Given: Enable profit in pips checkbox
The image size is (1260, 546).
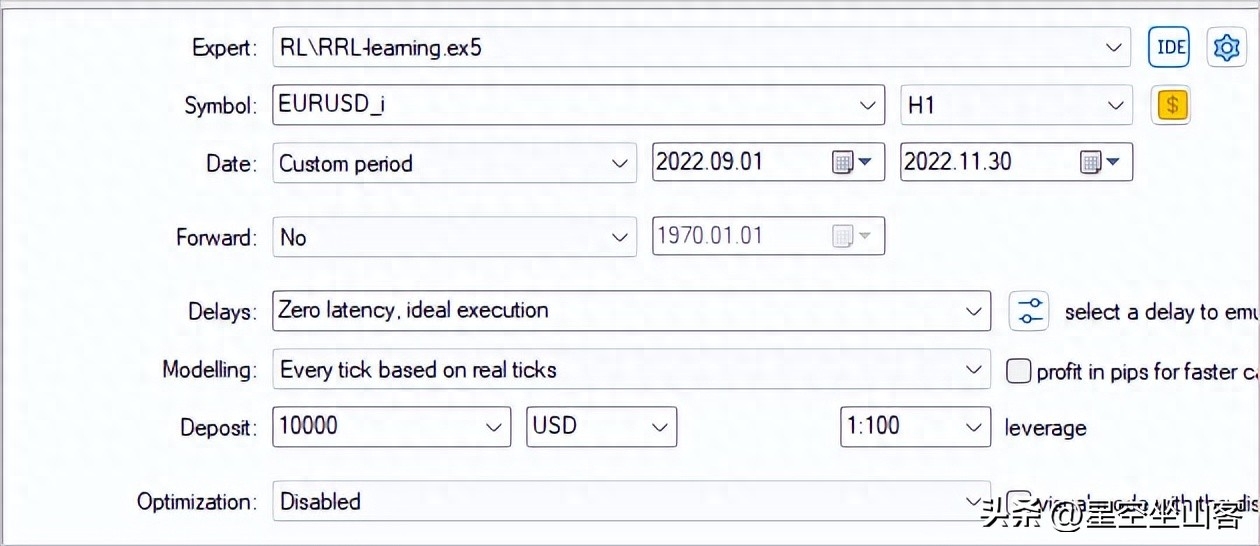Looking at the screenshot, I should [1018, 371].
